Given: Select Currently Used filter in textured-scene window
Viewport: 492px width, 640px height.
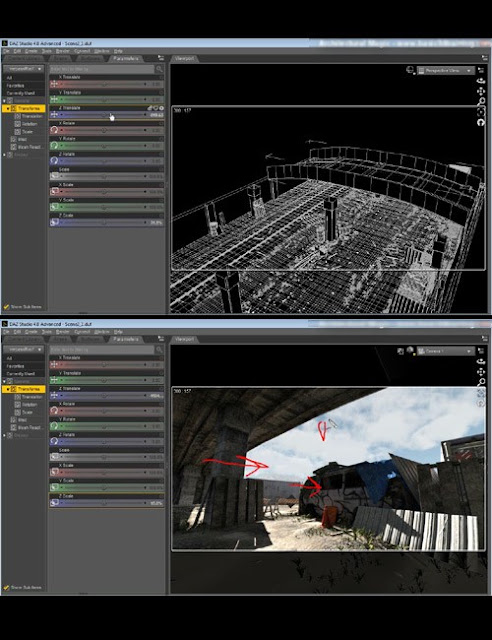Looking at the screenshot, I should tap(20, 373).
